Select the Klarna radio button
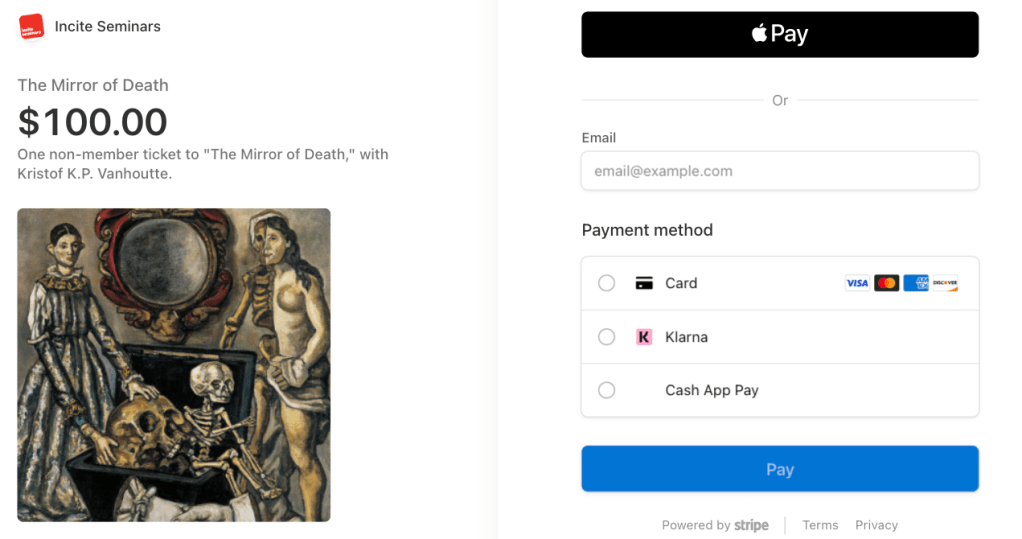Image resolution: width=1022 pixels, height=539 pixels. (x=607, y=337)
